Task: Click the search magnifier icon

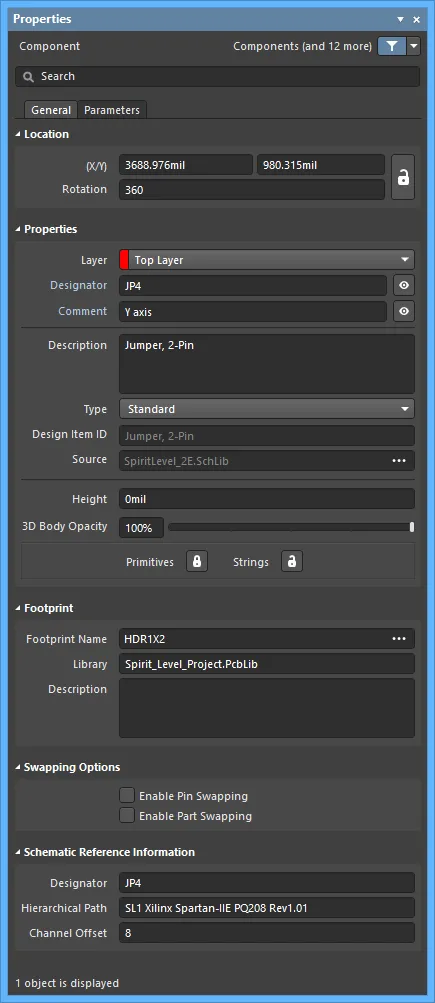Action: point(28,77)
